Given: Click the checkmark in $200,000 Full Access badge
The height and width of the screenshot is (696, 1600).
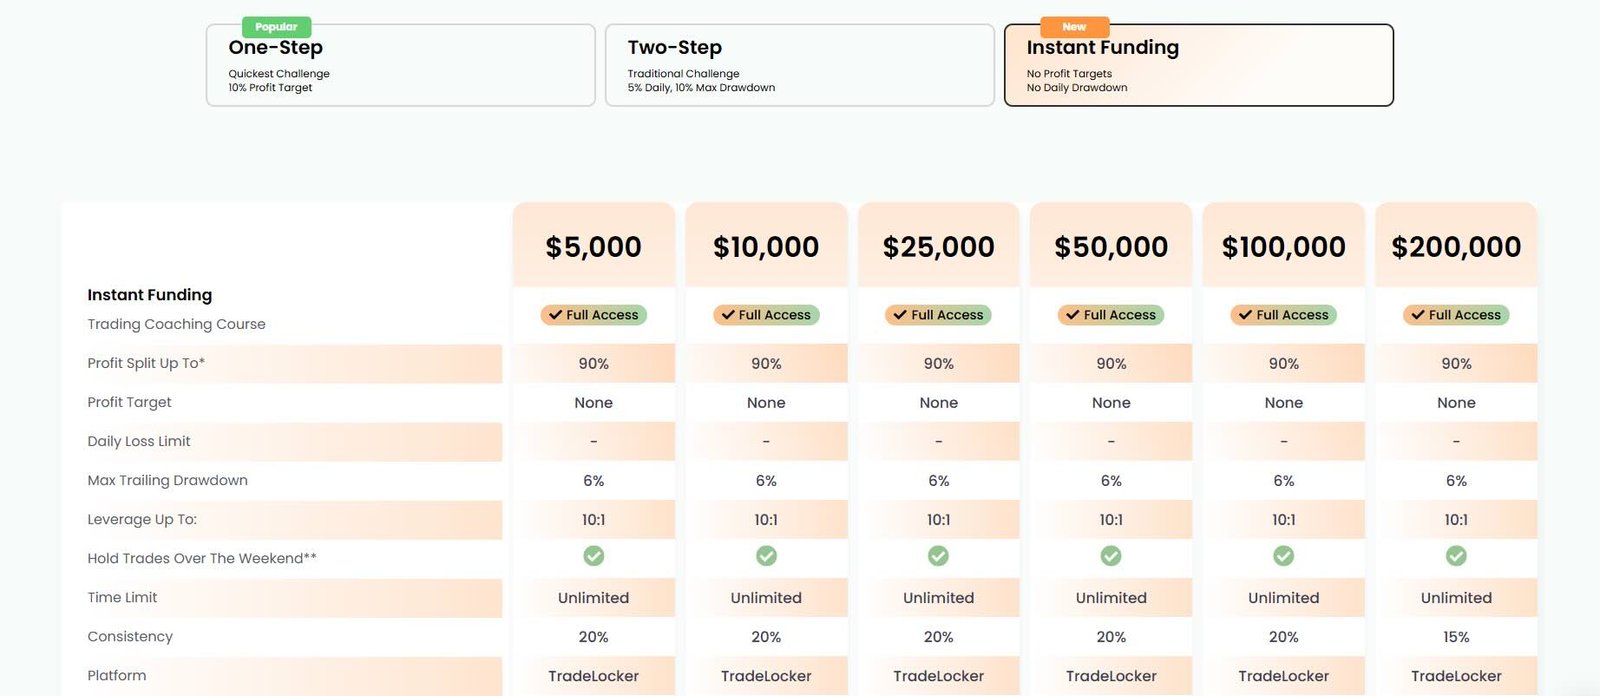Looking at the screenshot, I should 1419,315.
